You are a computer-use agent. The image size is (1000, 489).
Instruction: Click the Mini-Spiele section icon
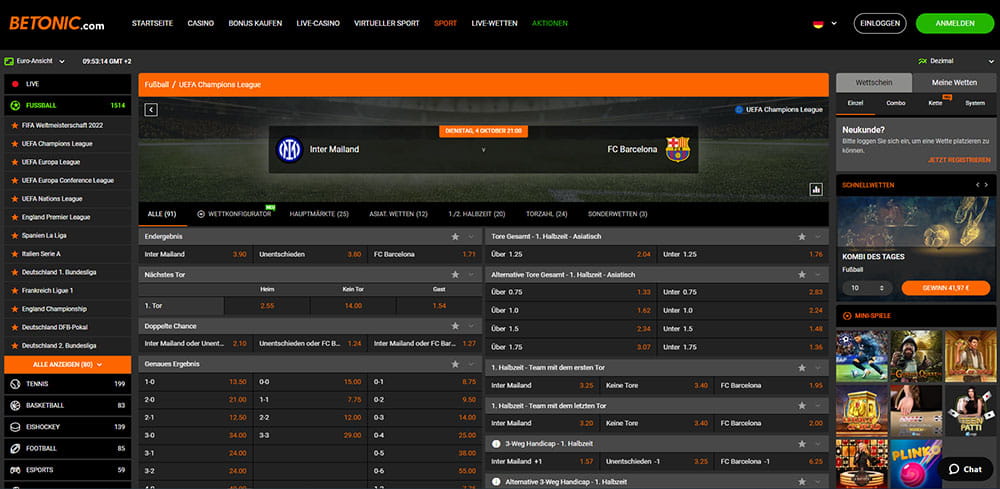point(847,316)
